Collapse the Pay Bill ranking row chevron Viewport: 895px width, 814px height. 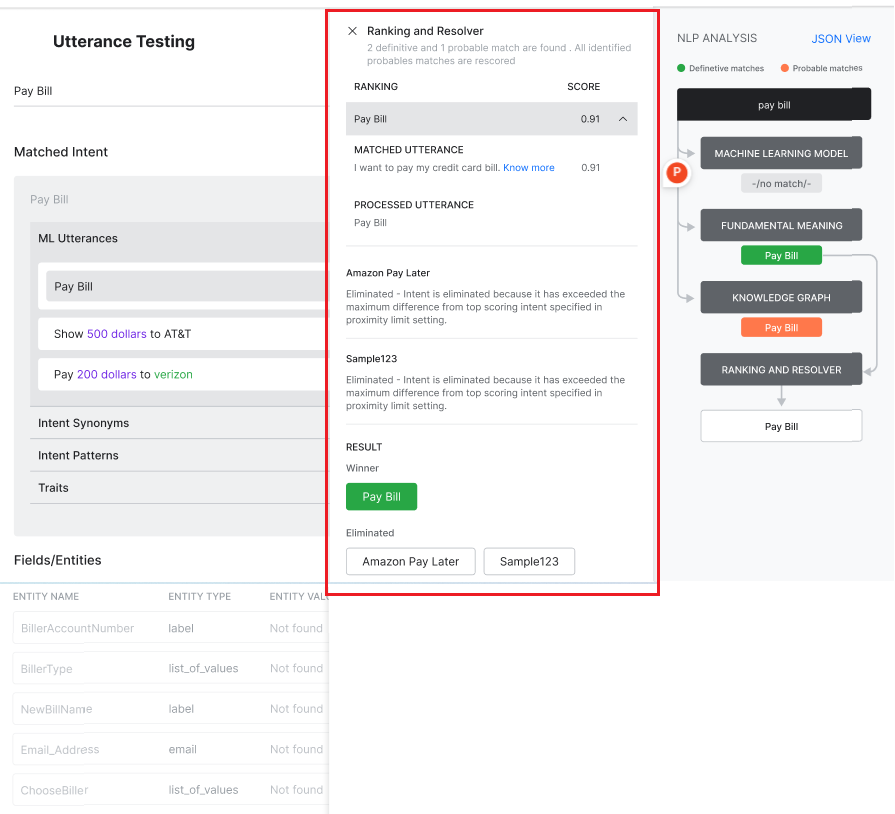(x=623, y=119)
